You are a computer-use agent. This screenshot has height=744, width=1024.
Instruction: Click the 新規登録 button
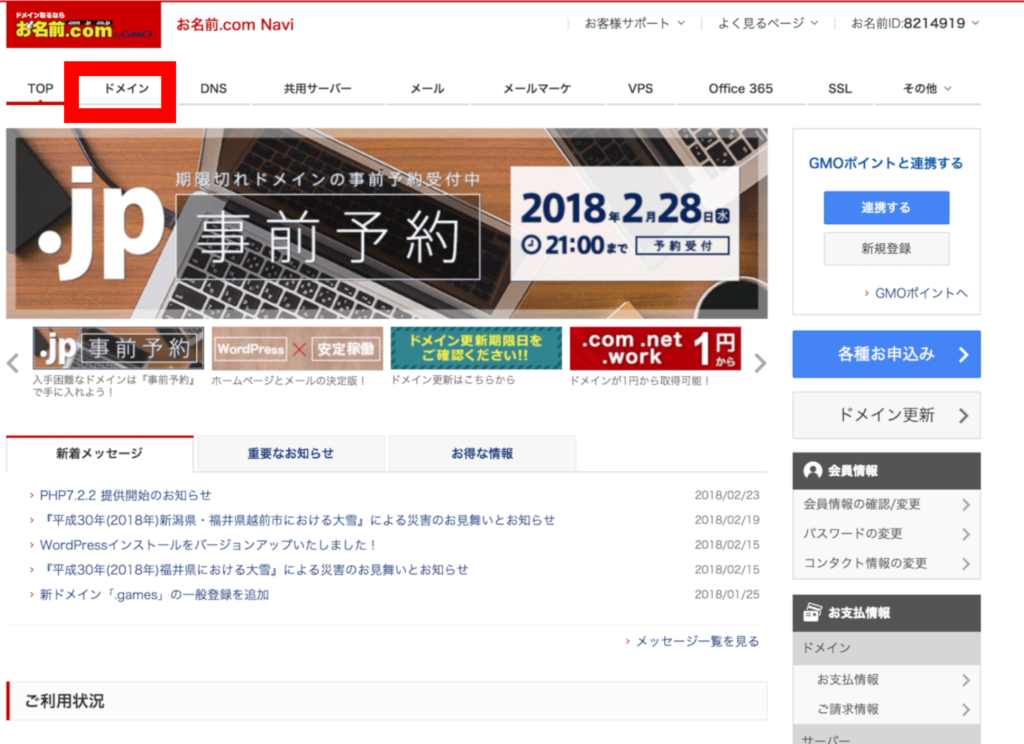(x=886, y=248)
